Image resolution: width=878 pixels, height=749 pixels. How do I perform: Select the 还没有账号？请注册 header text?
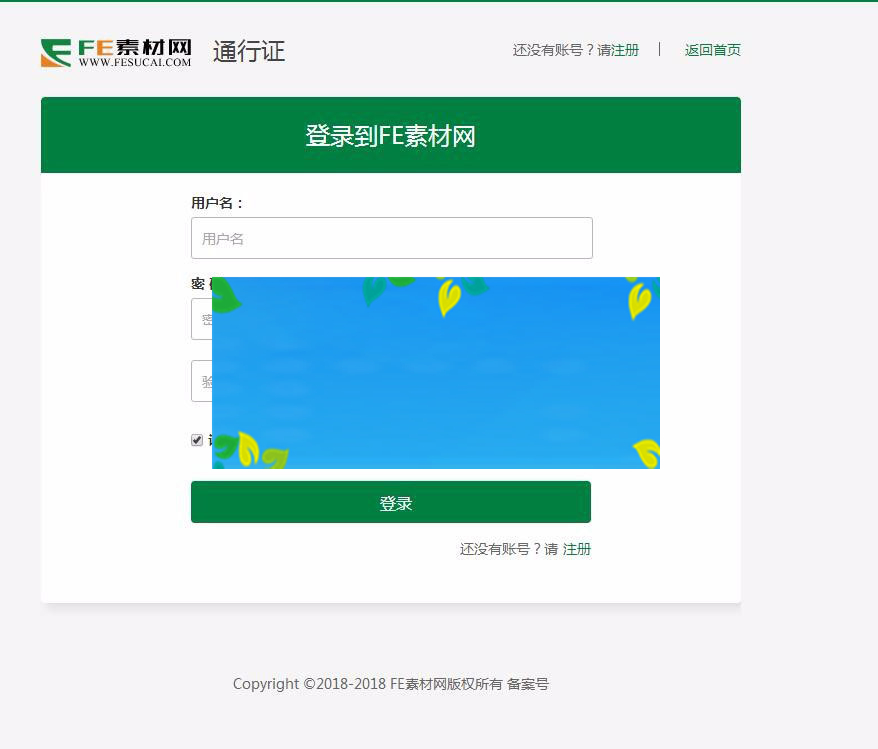pyautogui.click(x=576, y=50)
